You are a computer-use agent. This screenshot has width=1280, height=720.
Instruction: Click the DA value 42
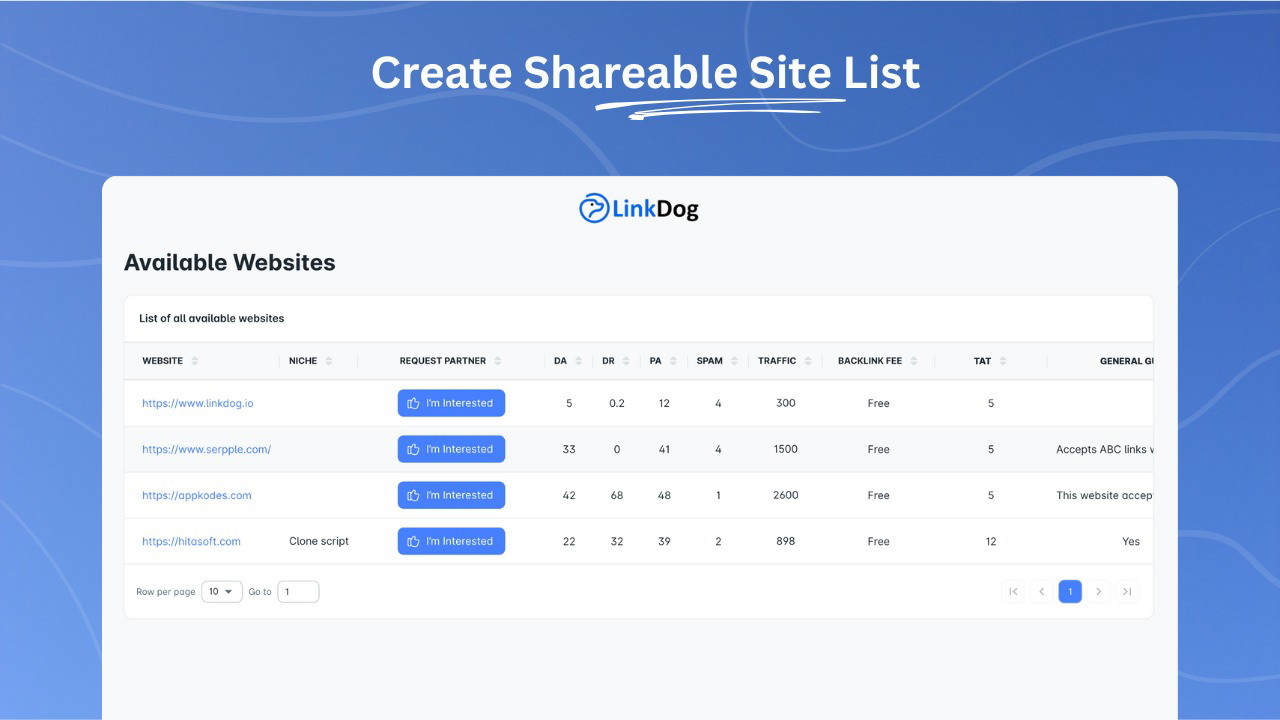coord(569,495)
